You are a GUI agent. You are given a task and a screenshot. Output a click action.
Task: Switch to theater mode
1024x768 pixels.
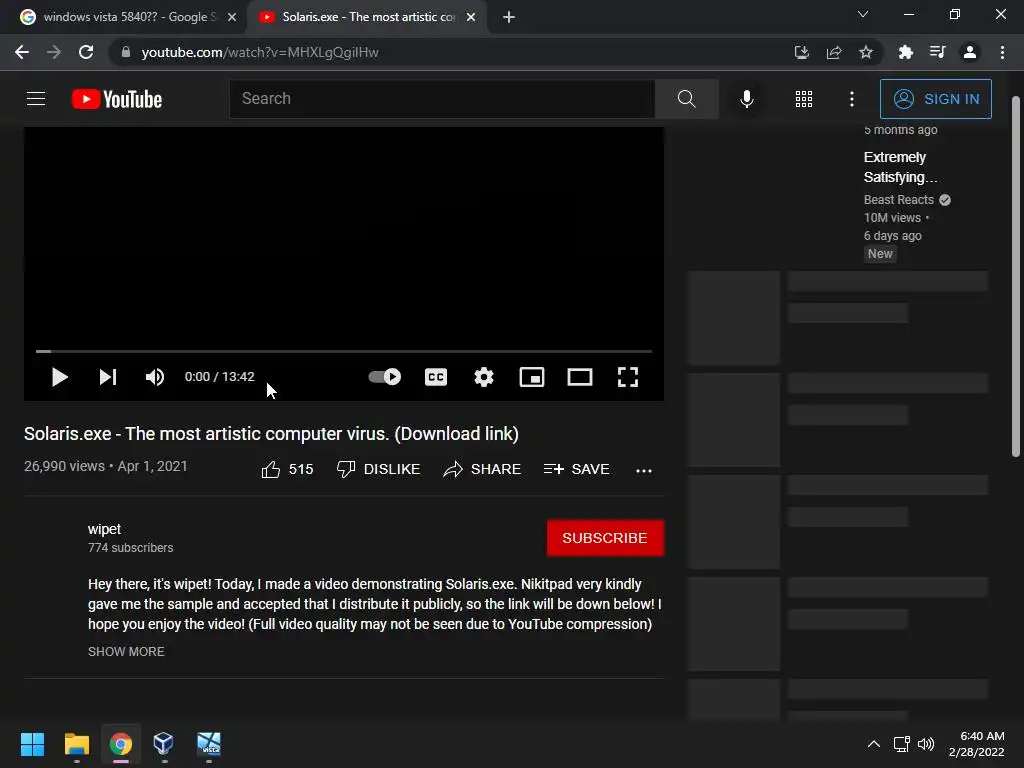580,377
